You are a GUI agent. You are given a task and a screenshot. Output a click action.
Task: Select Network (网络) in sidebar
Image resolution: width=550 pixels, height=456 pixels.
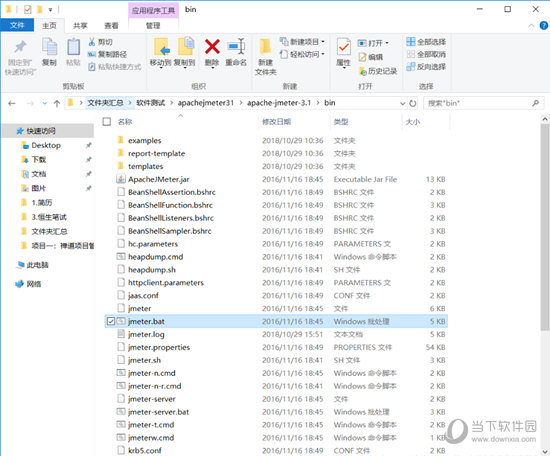tap(34, 284)
